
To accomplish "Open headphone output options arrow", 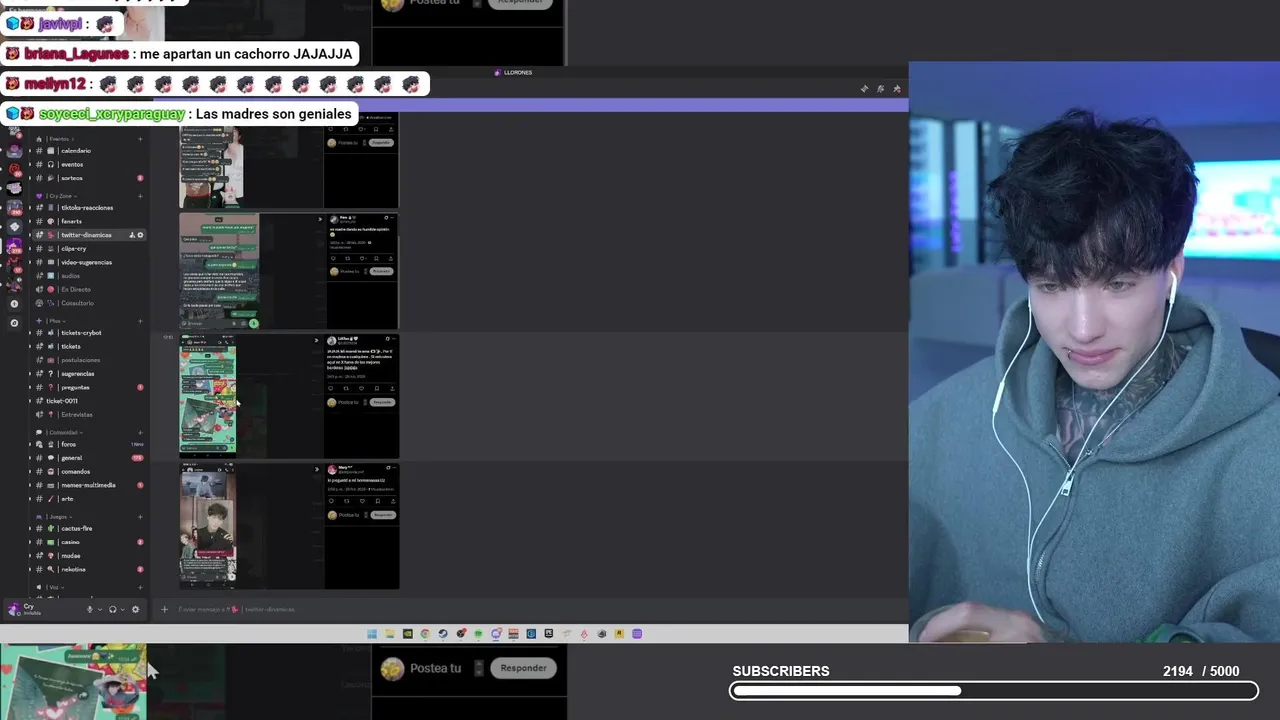I will click(123, 609).
